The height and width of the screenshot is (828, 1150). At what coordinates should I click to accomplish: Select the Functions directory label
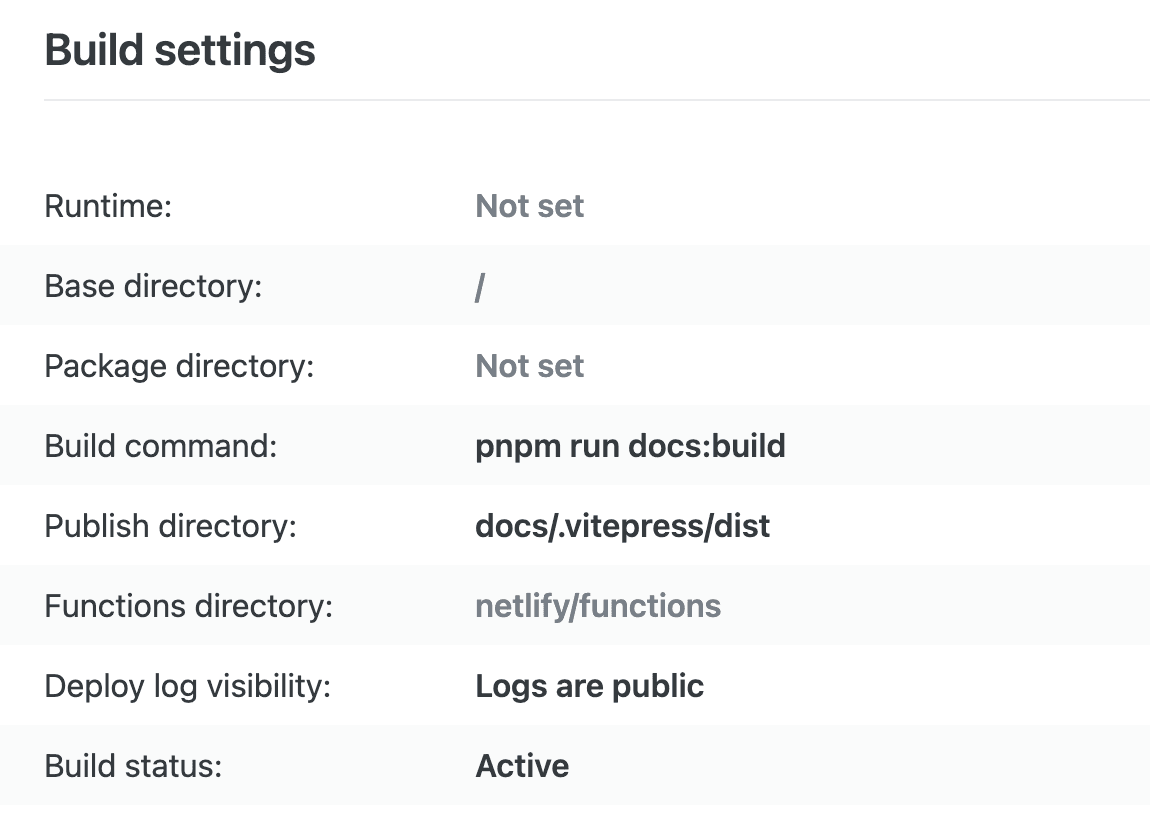[188, 606]
